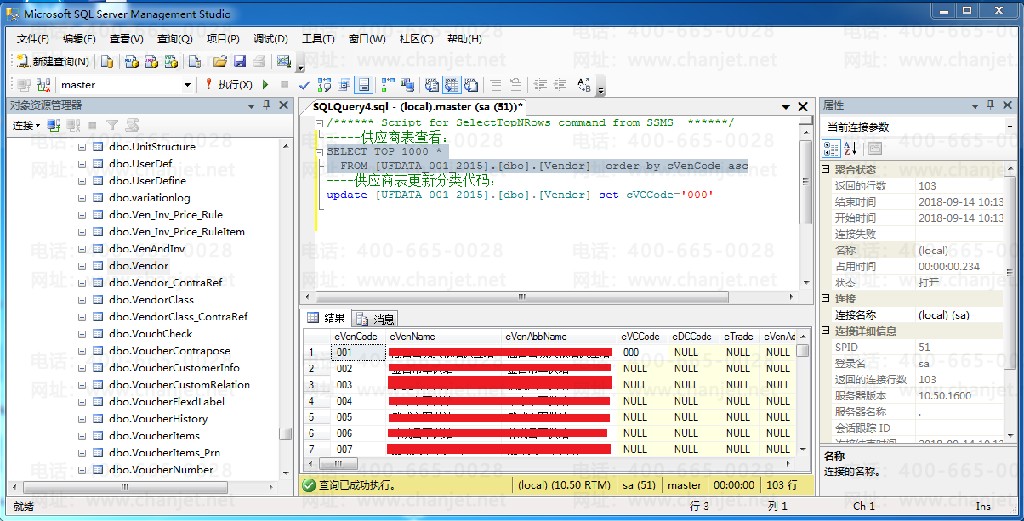Open the Properties pages icon in Properties panel
Image resolution: width=1024 pixels, height=521 pixels.
click(x=874, y=148)
